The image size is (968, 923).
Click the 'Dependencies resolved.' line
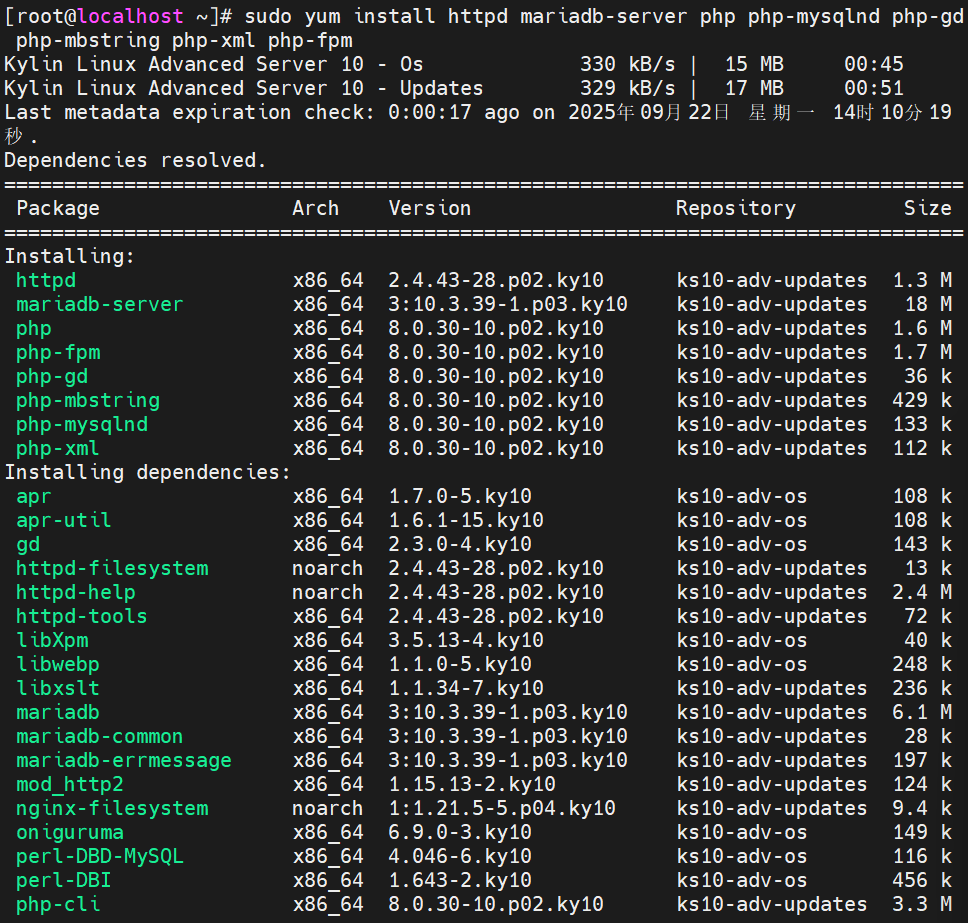tap(135, 161)
